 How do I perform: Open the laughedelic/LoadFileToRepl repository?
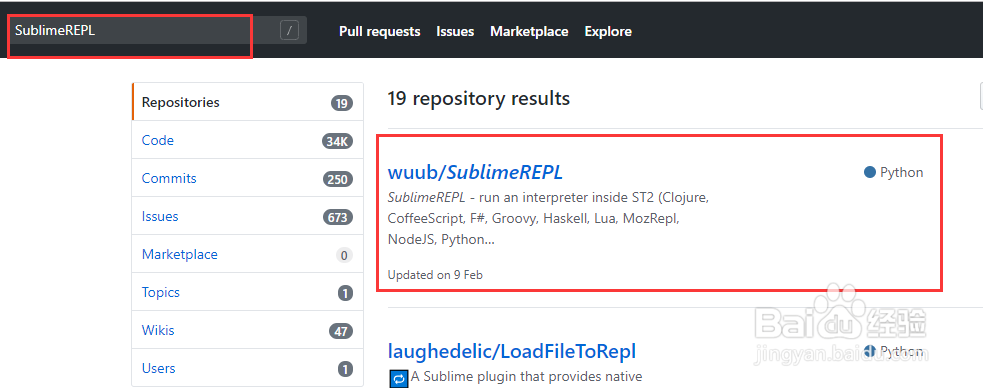pyautogui.click(x=512, y=350)
